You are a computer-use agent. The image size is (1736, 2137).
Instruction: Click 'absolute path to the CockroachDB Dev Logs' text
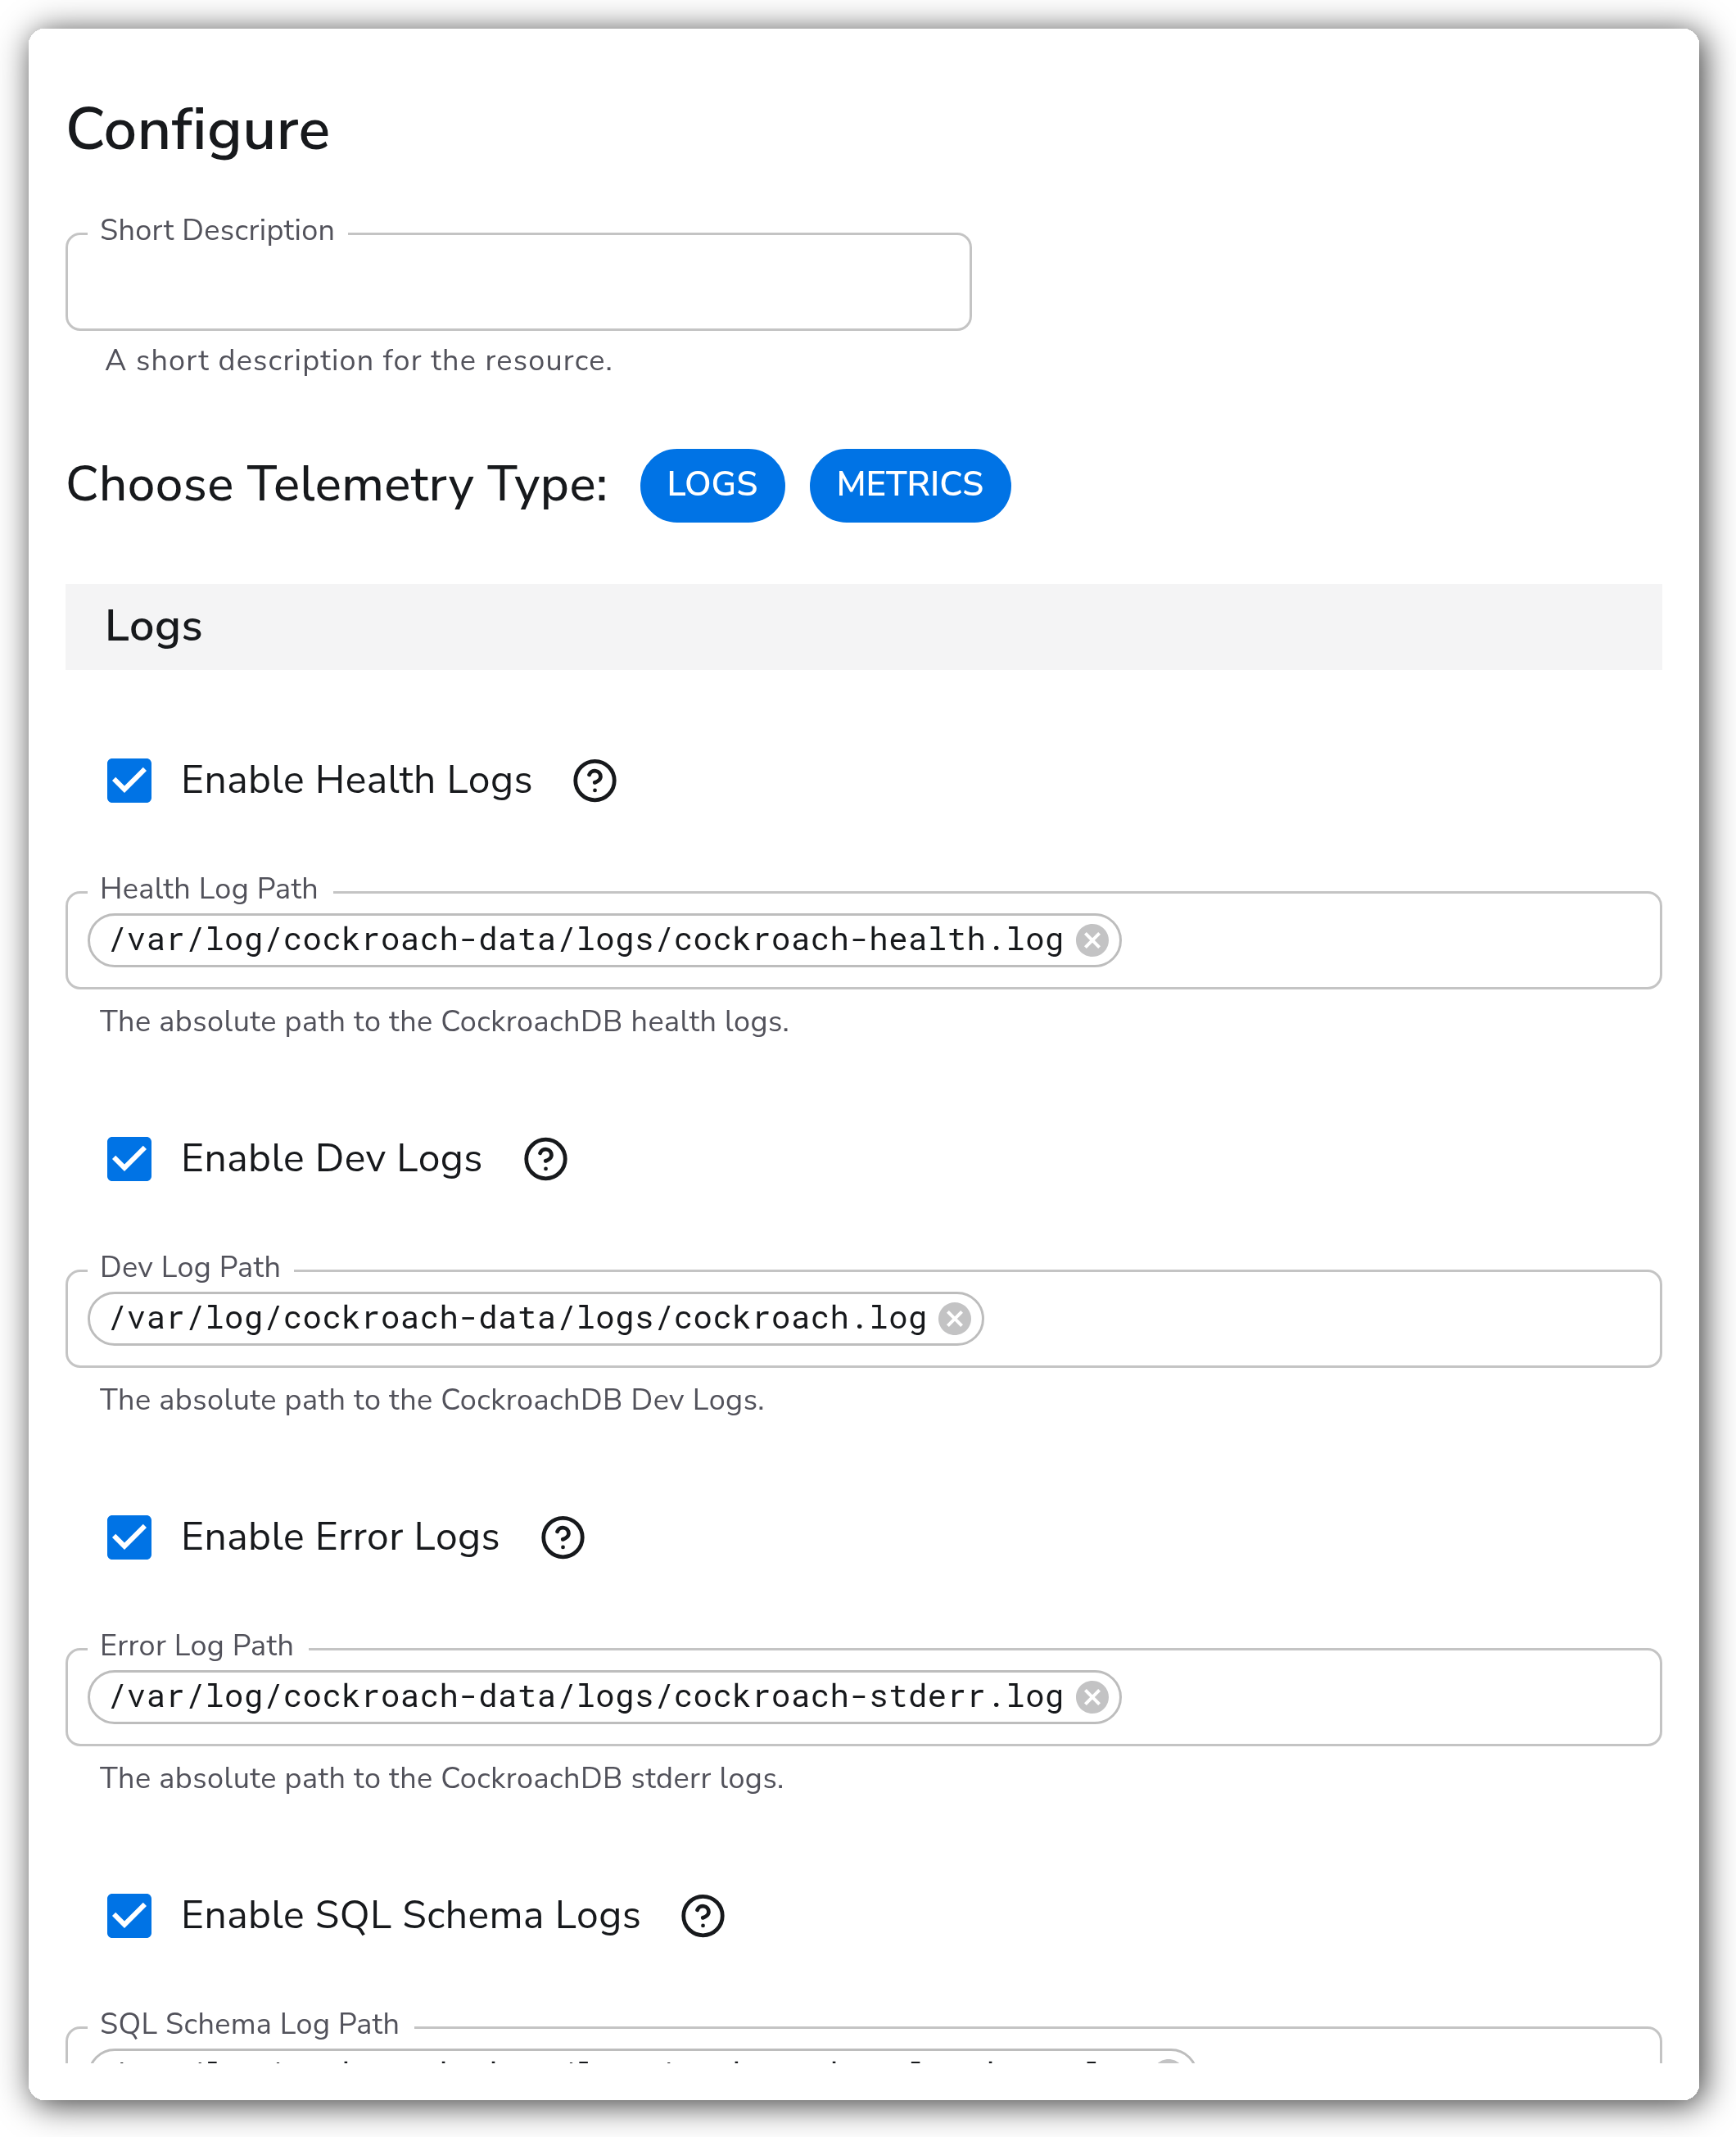[x=458, y=1400]
